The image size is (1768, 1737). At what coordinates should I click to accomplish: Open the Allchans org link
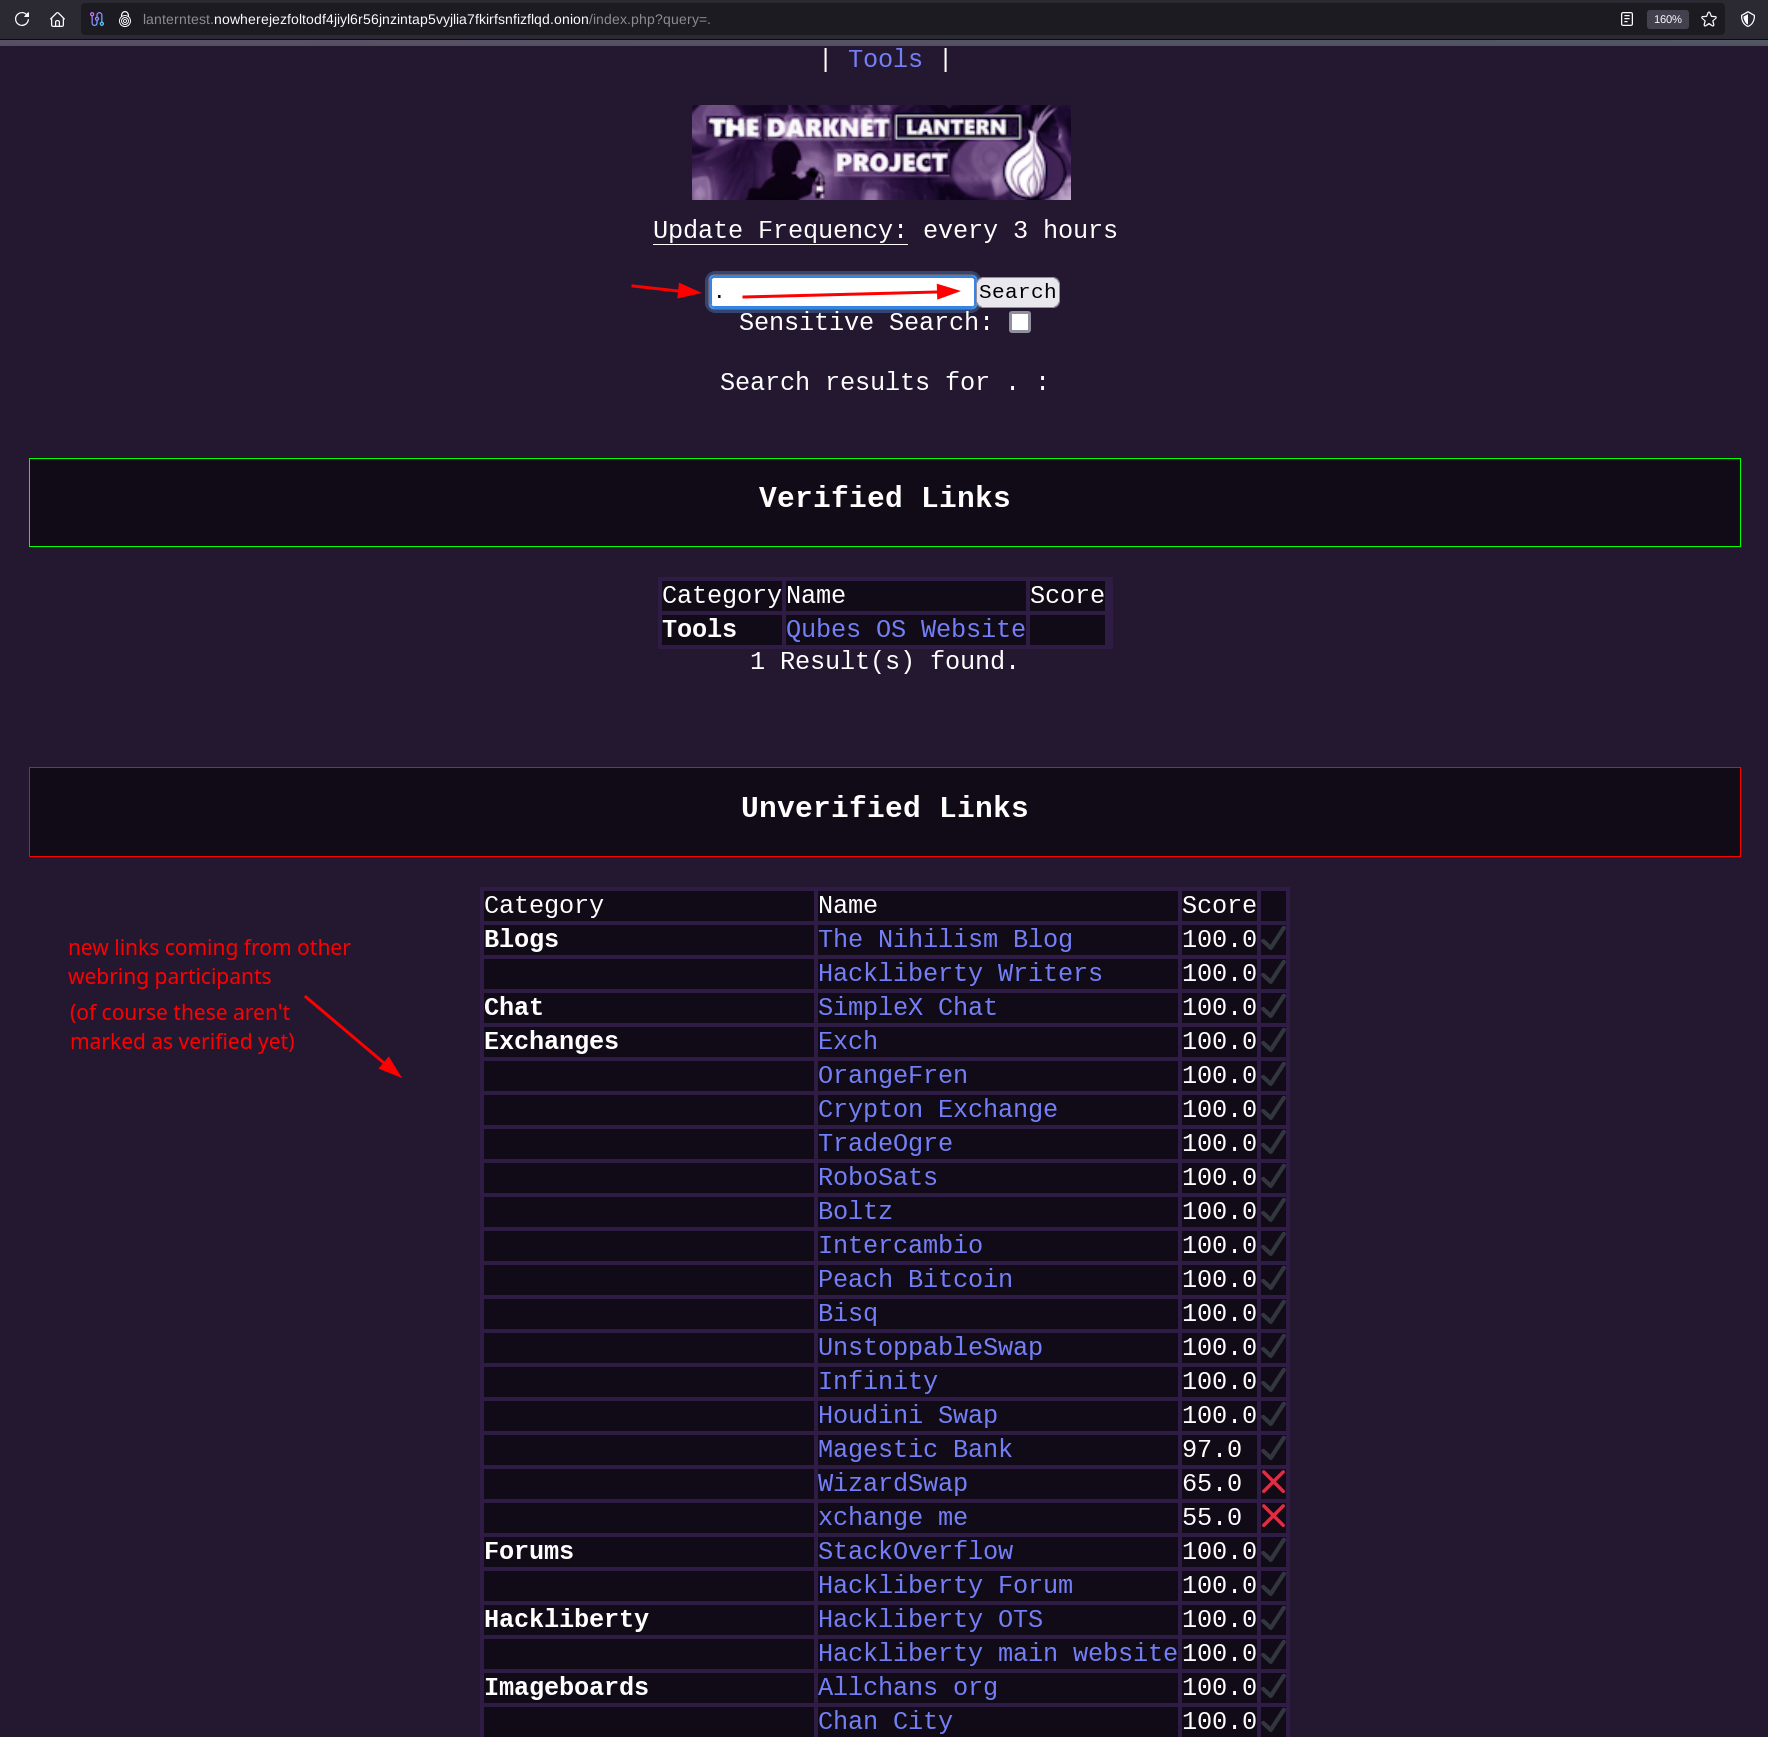point(907,1687)
